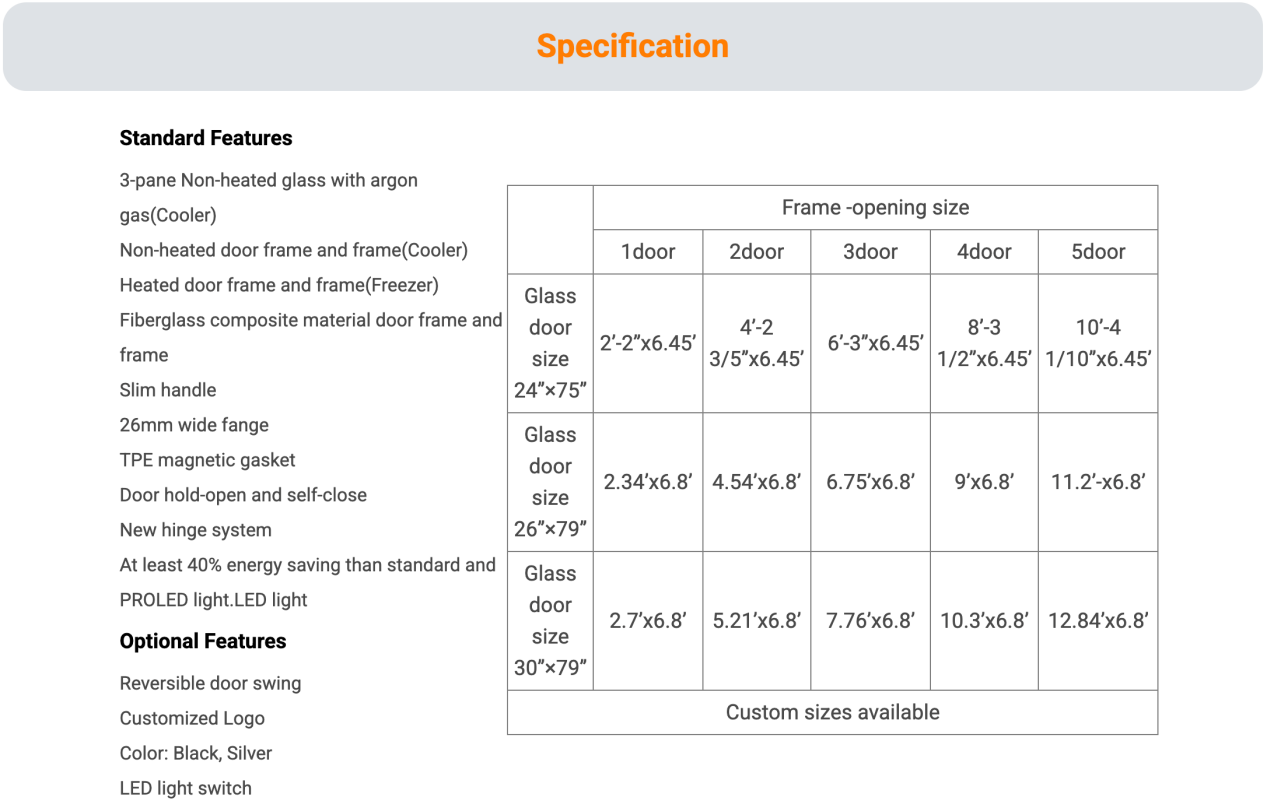Image resolution: width=1267 pixels, height=801 pixels.
Task: Click the Color: Black, Silver option text
Action: [196, 753]
